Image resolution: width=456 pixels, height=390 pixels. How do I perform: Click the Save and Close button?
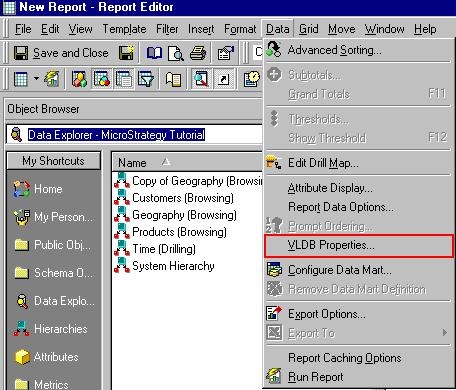pos(61,53)
